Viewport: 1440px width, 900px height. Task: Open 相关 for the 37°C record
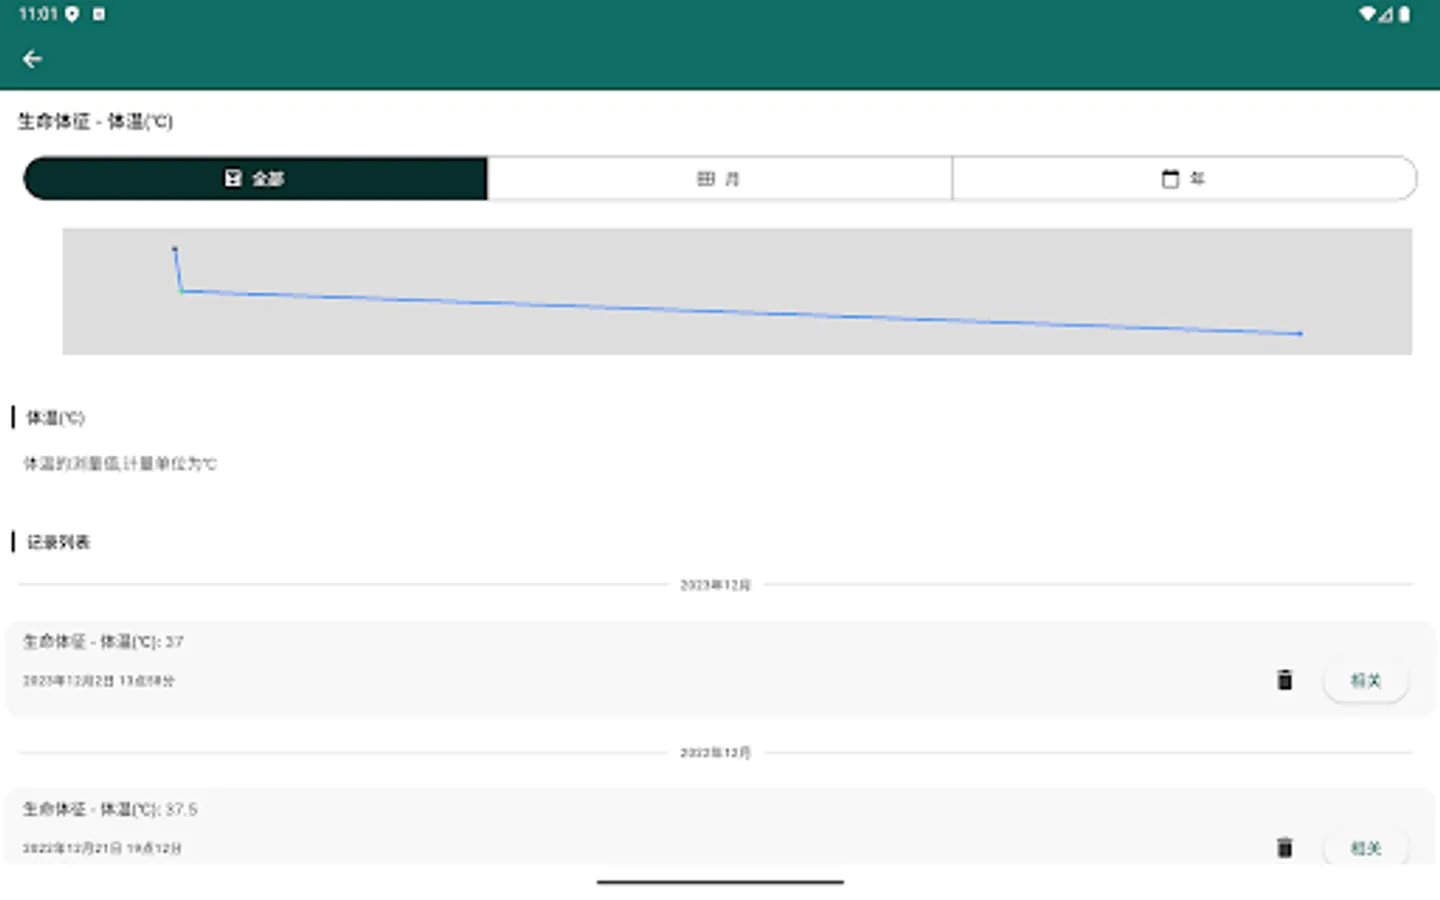click(1365, 680)
